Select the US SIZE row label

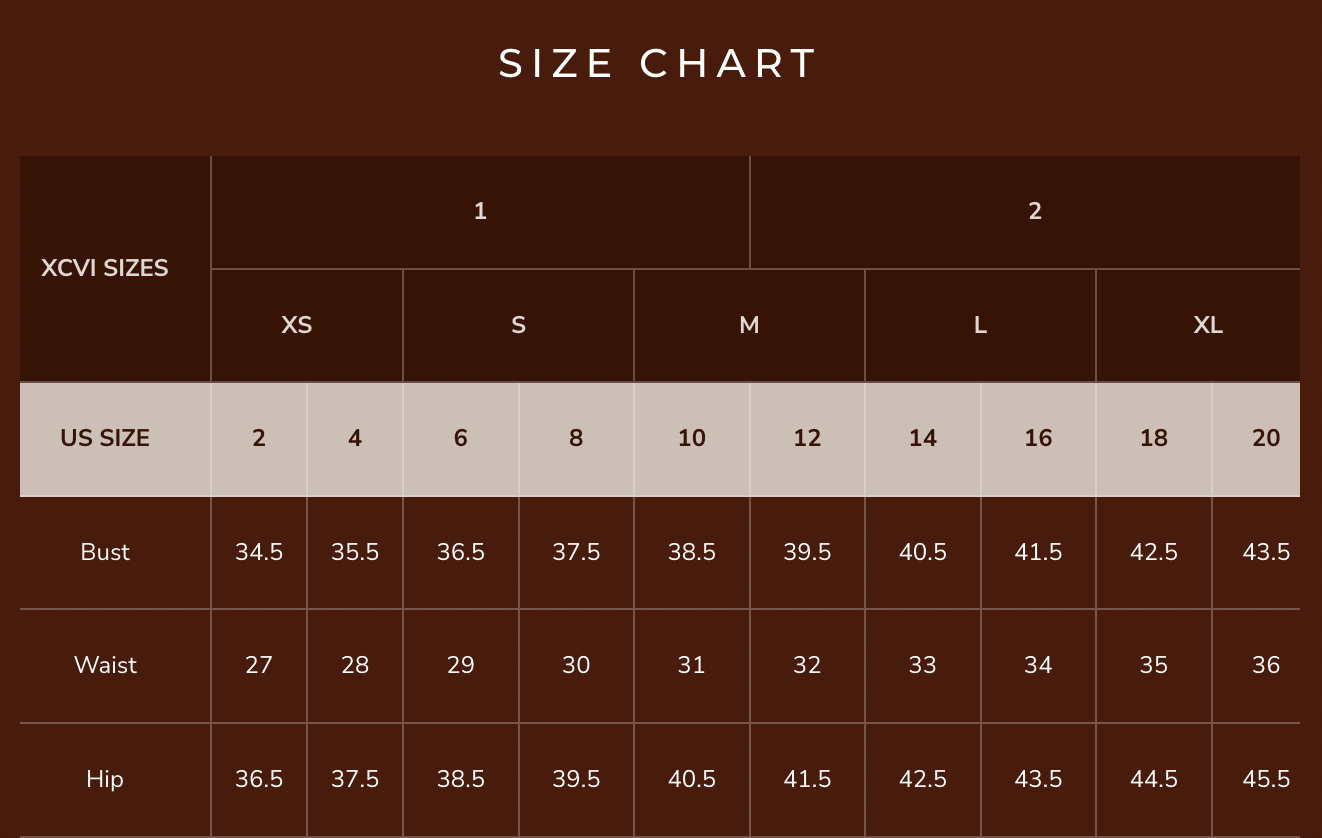[x=115, y=438]
